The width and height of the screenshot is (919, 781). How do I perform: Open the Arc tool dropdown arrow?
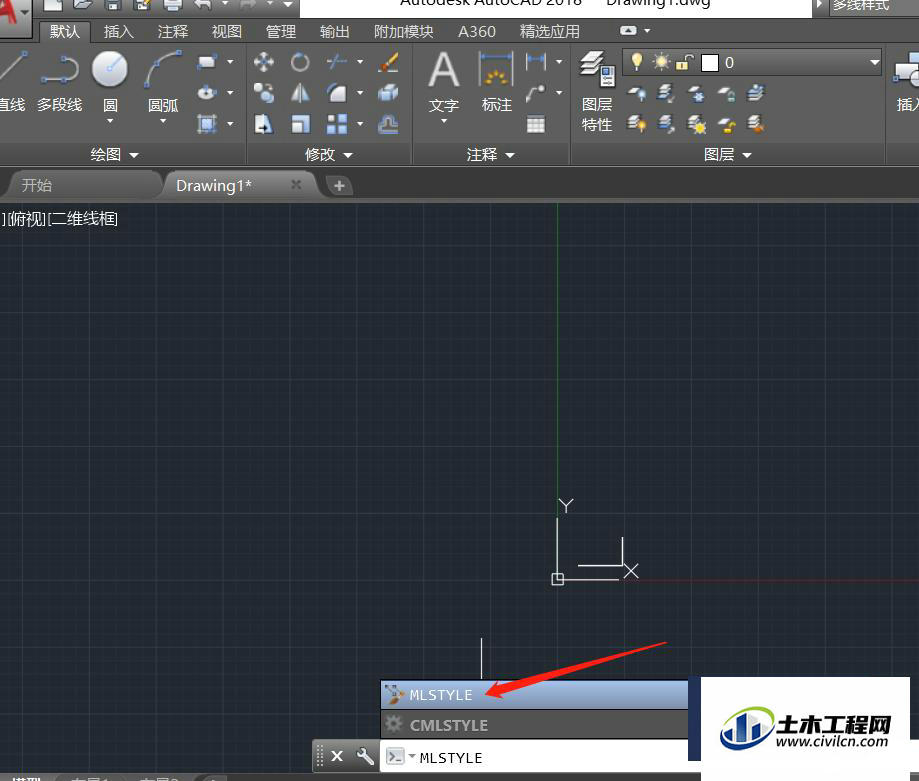[x=163, y=121]
